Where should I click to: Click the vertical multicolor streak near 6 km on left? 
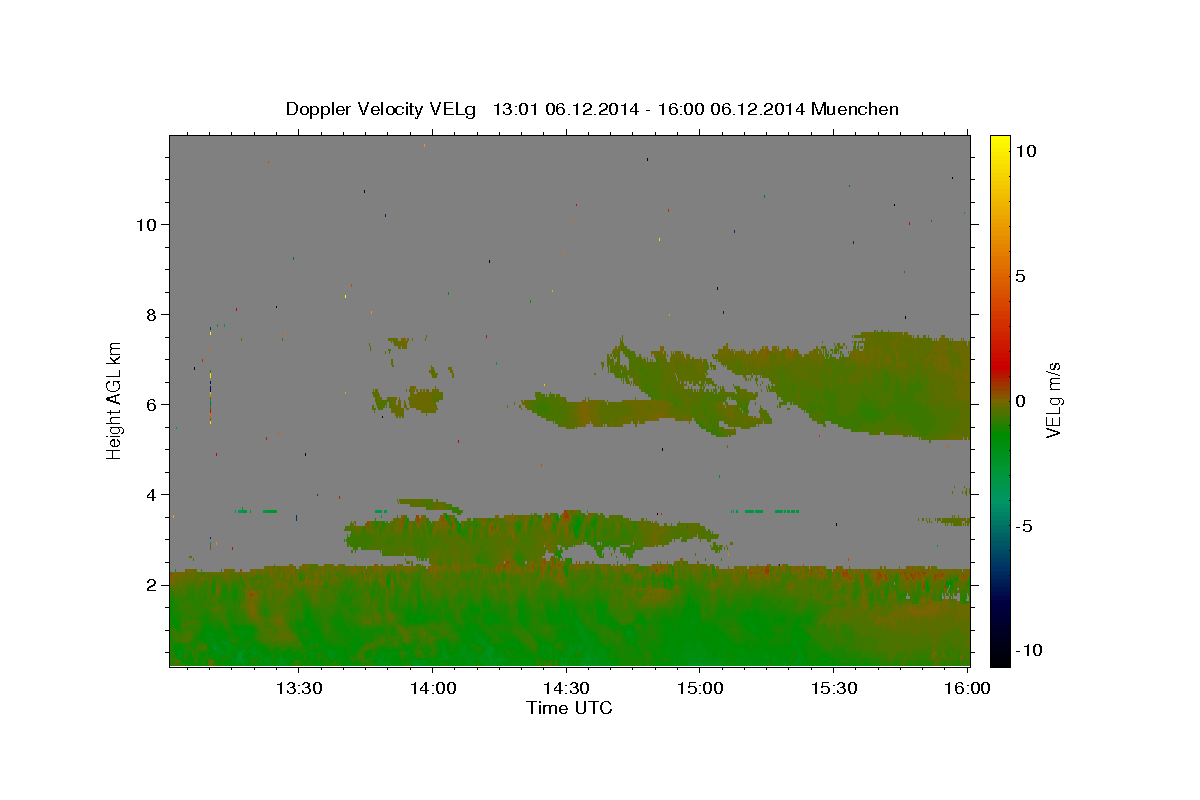(x=210, y=397)
